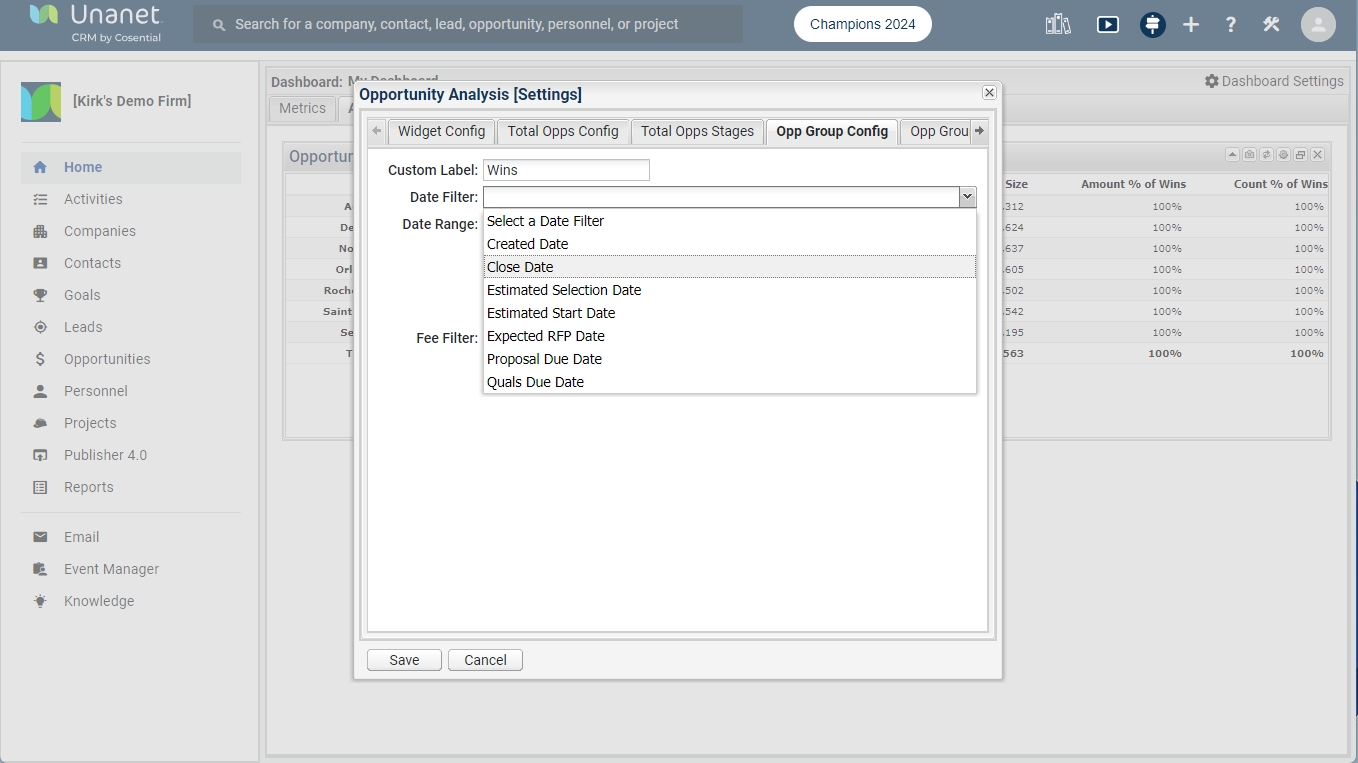Click the video tutorials play icon

(1107, 25)
